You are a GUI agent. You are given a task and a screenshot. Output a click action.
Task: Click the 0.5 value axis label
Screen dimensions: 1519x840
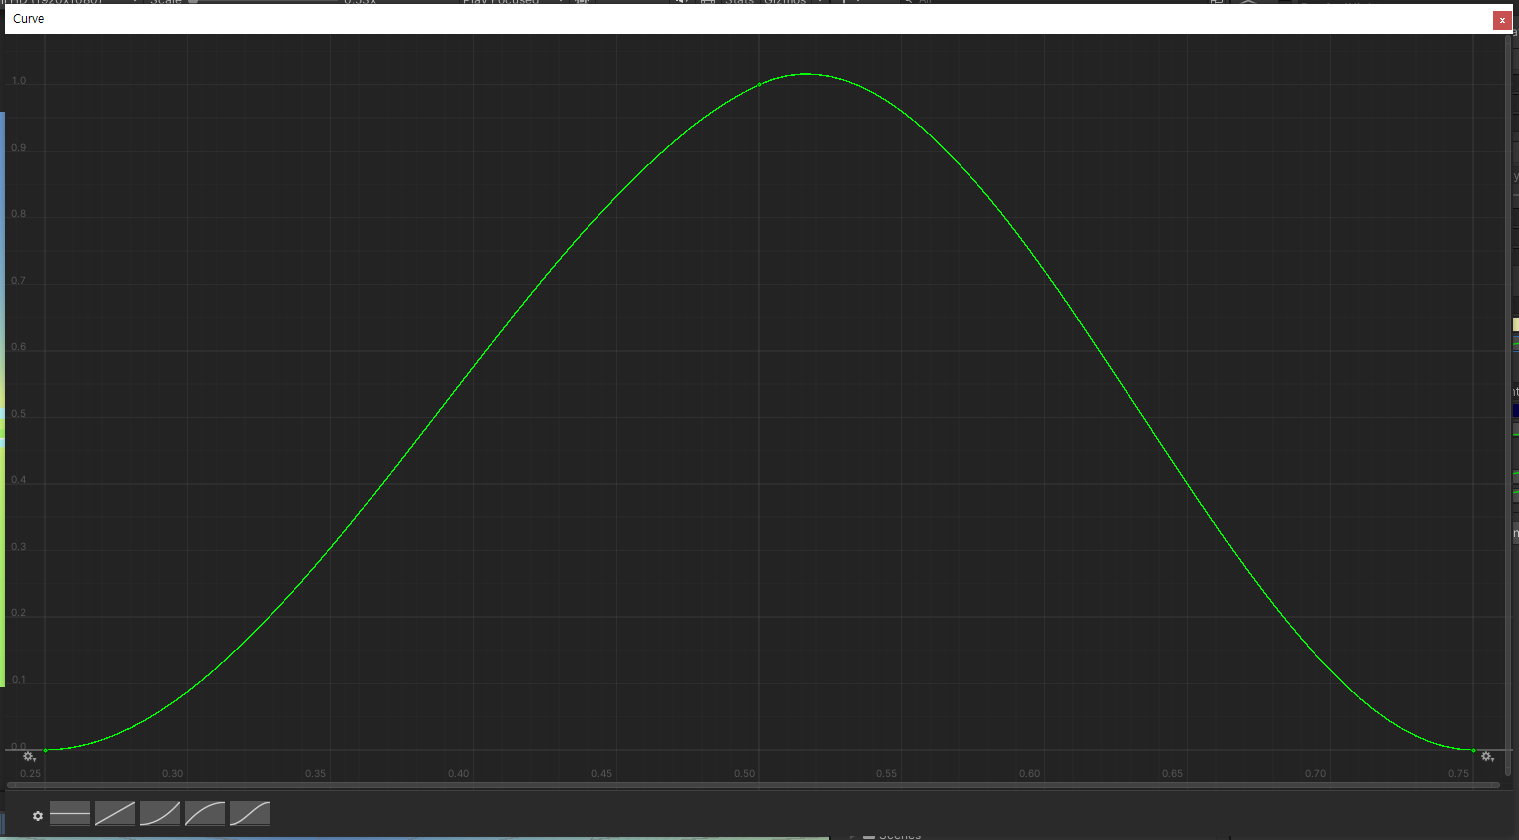coord(19,414)
